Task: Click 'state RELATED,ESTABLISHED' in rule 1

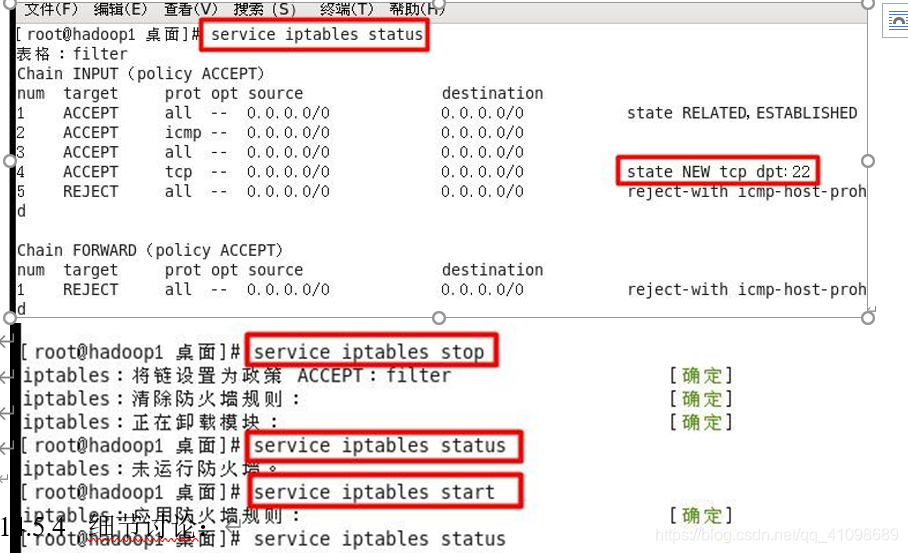Action: tap(742, 113)
